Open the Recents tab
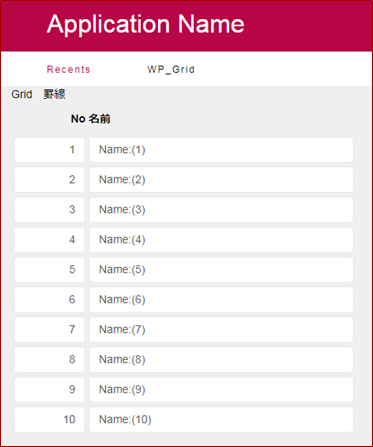 click(x=68, y=69)
